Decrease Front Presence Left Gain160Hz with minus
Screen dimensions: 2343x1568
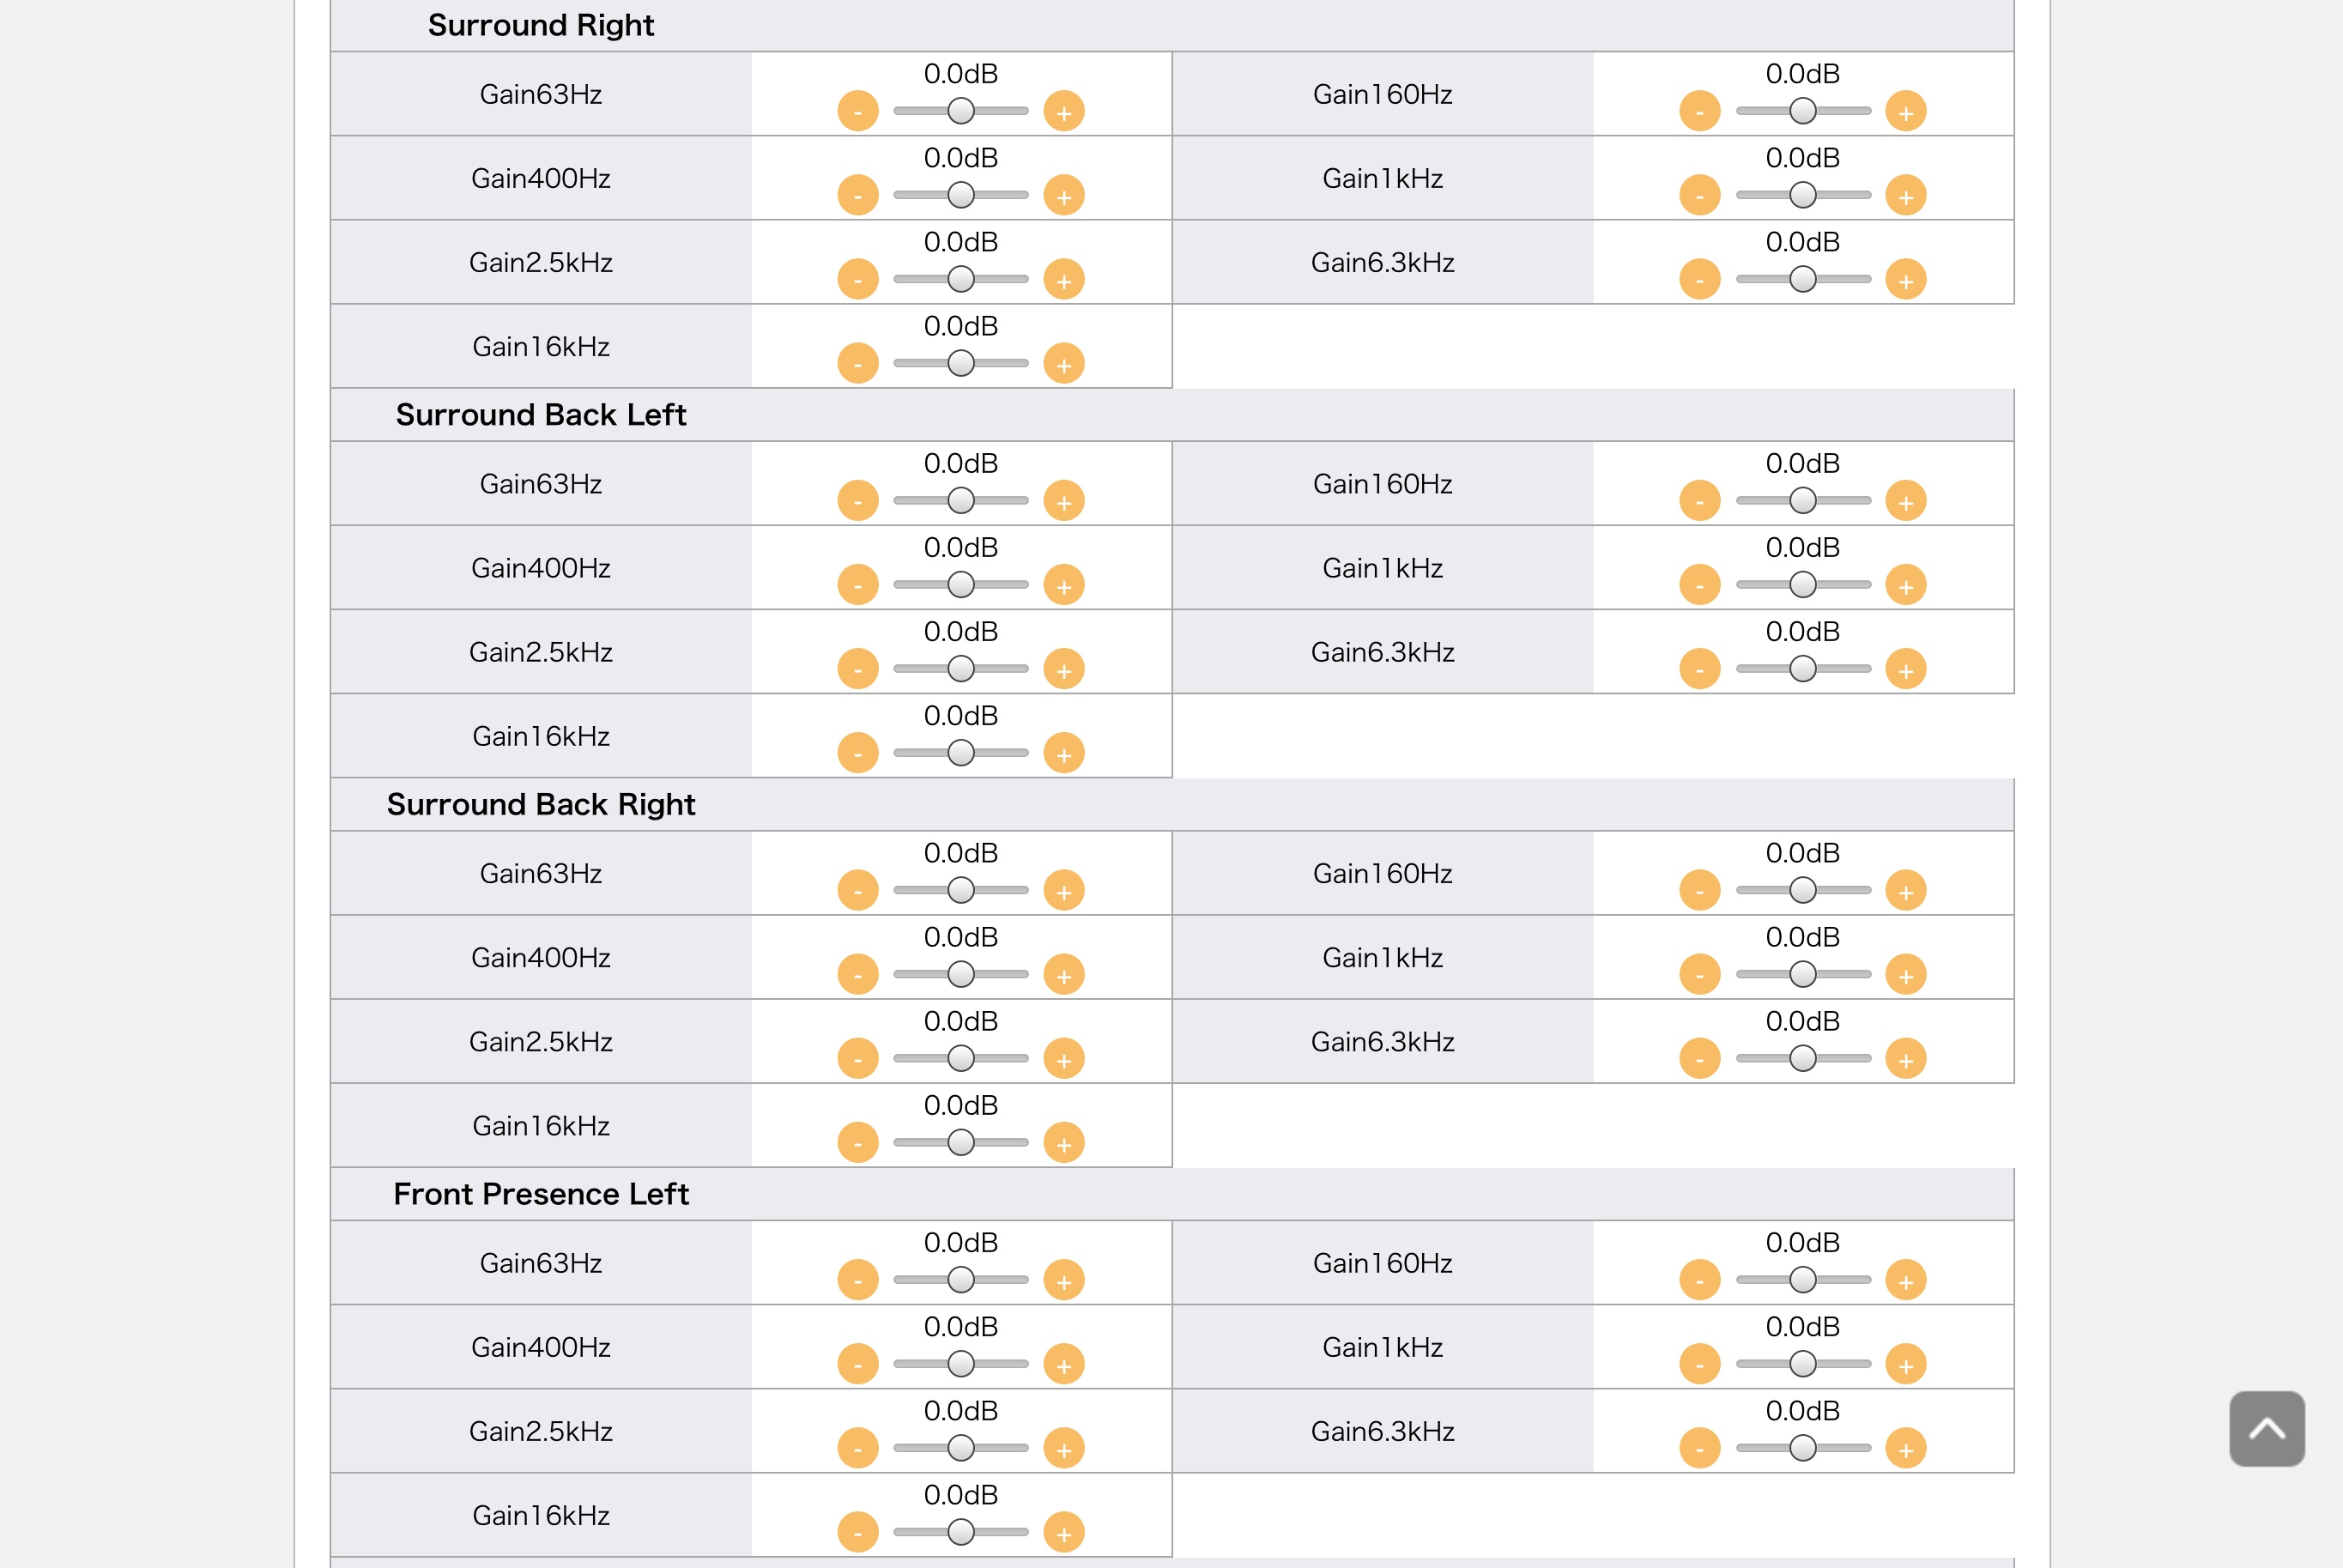point(1699,1280)
